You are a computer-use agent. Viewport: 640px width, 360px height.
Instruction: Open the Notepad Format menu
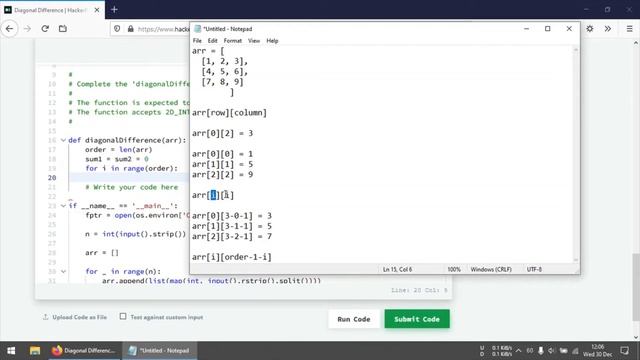click(233, 41)
